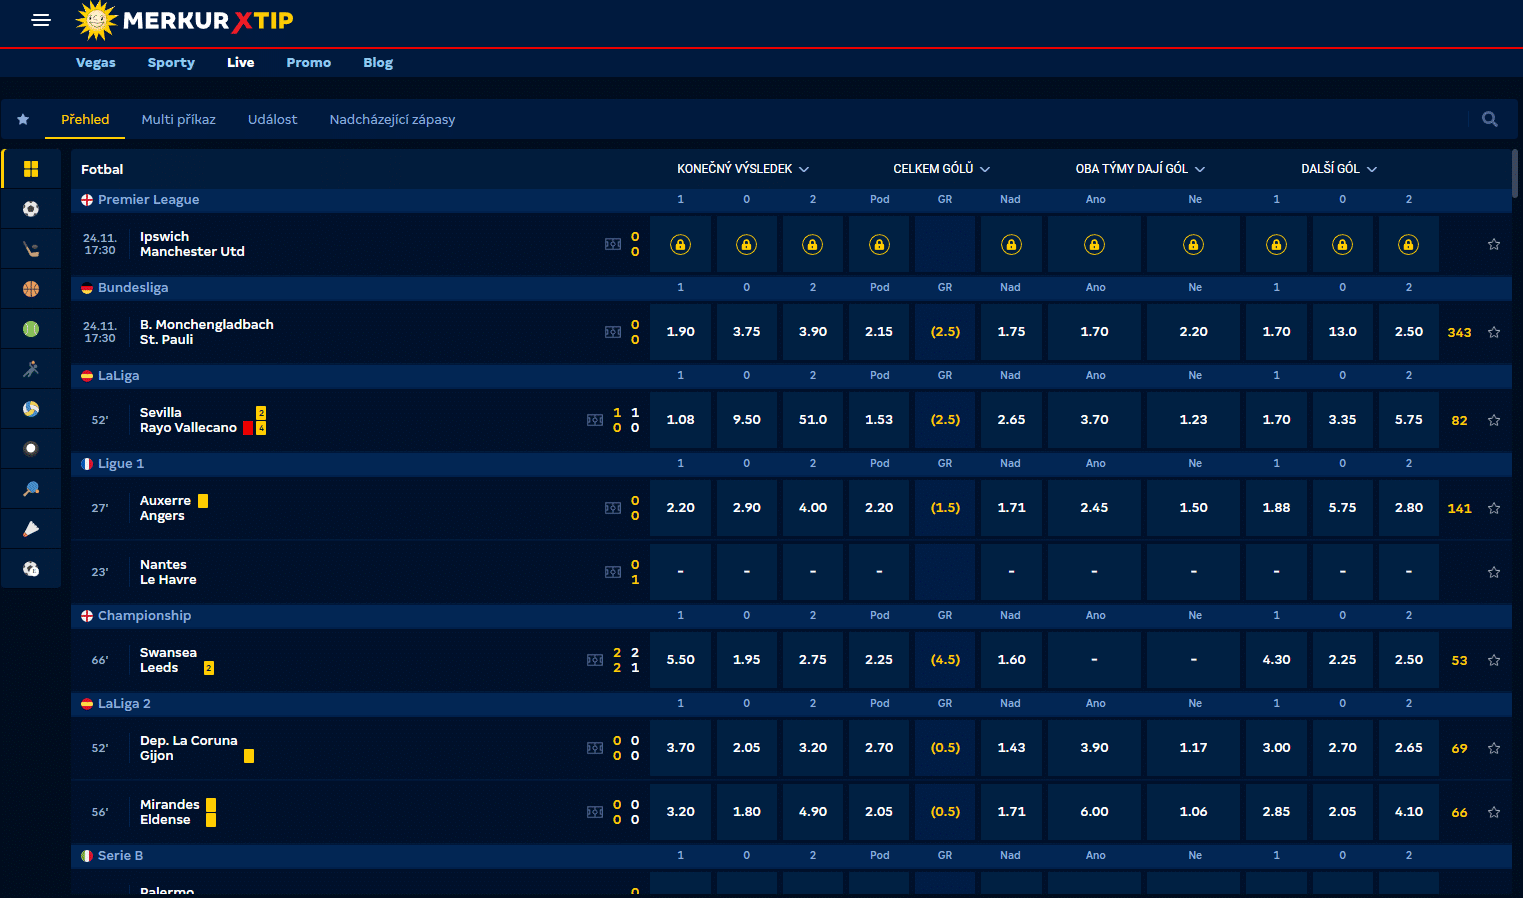Pick Nad 1.43 on Dep. La Coruna match
Viewport: 1523px width, 898px height.
[x=1011, y=748]
